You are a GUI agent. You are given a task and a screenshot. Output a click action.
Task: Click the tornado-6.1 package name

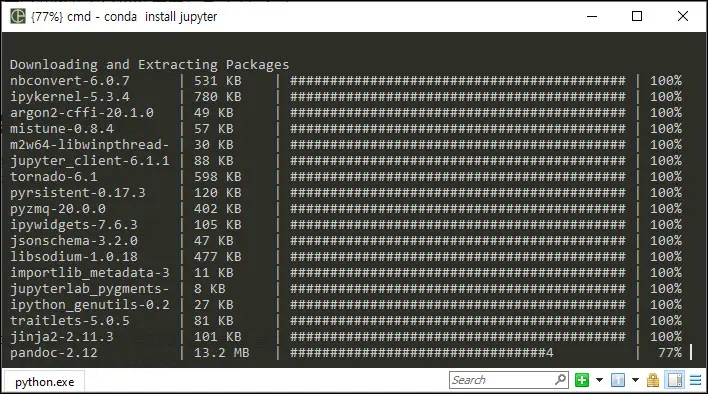[54, 176]
